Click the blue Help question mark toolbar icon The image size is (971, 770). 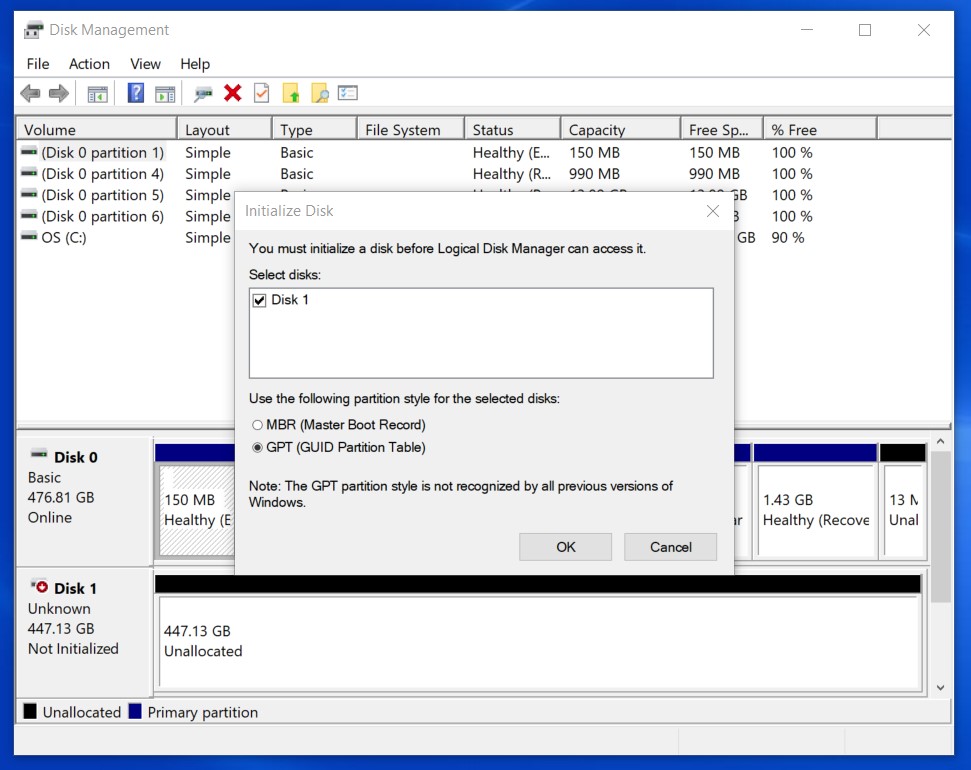click(136, 93)
